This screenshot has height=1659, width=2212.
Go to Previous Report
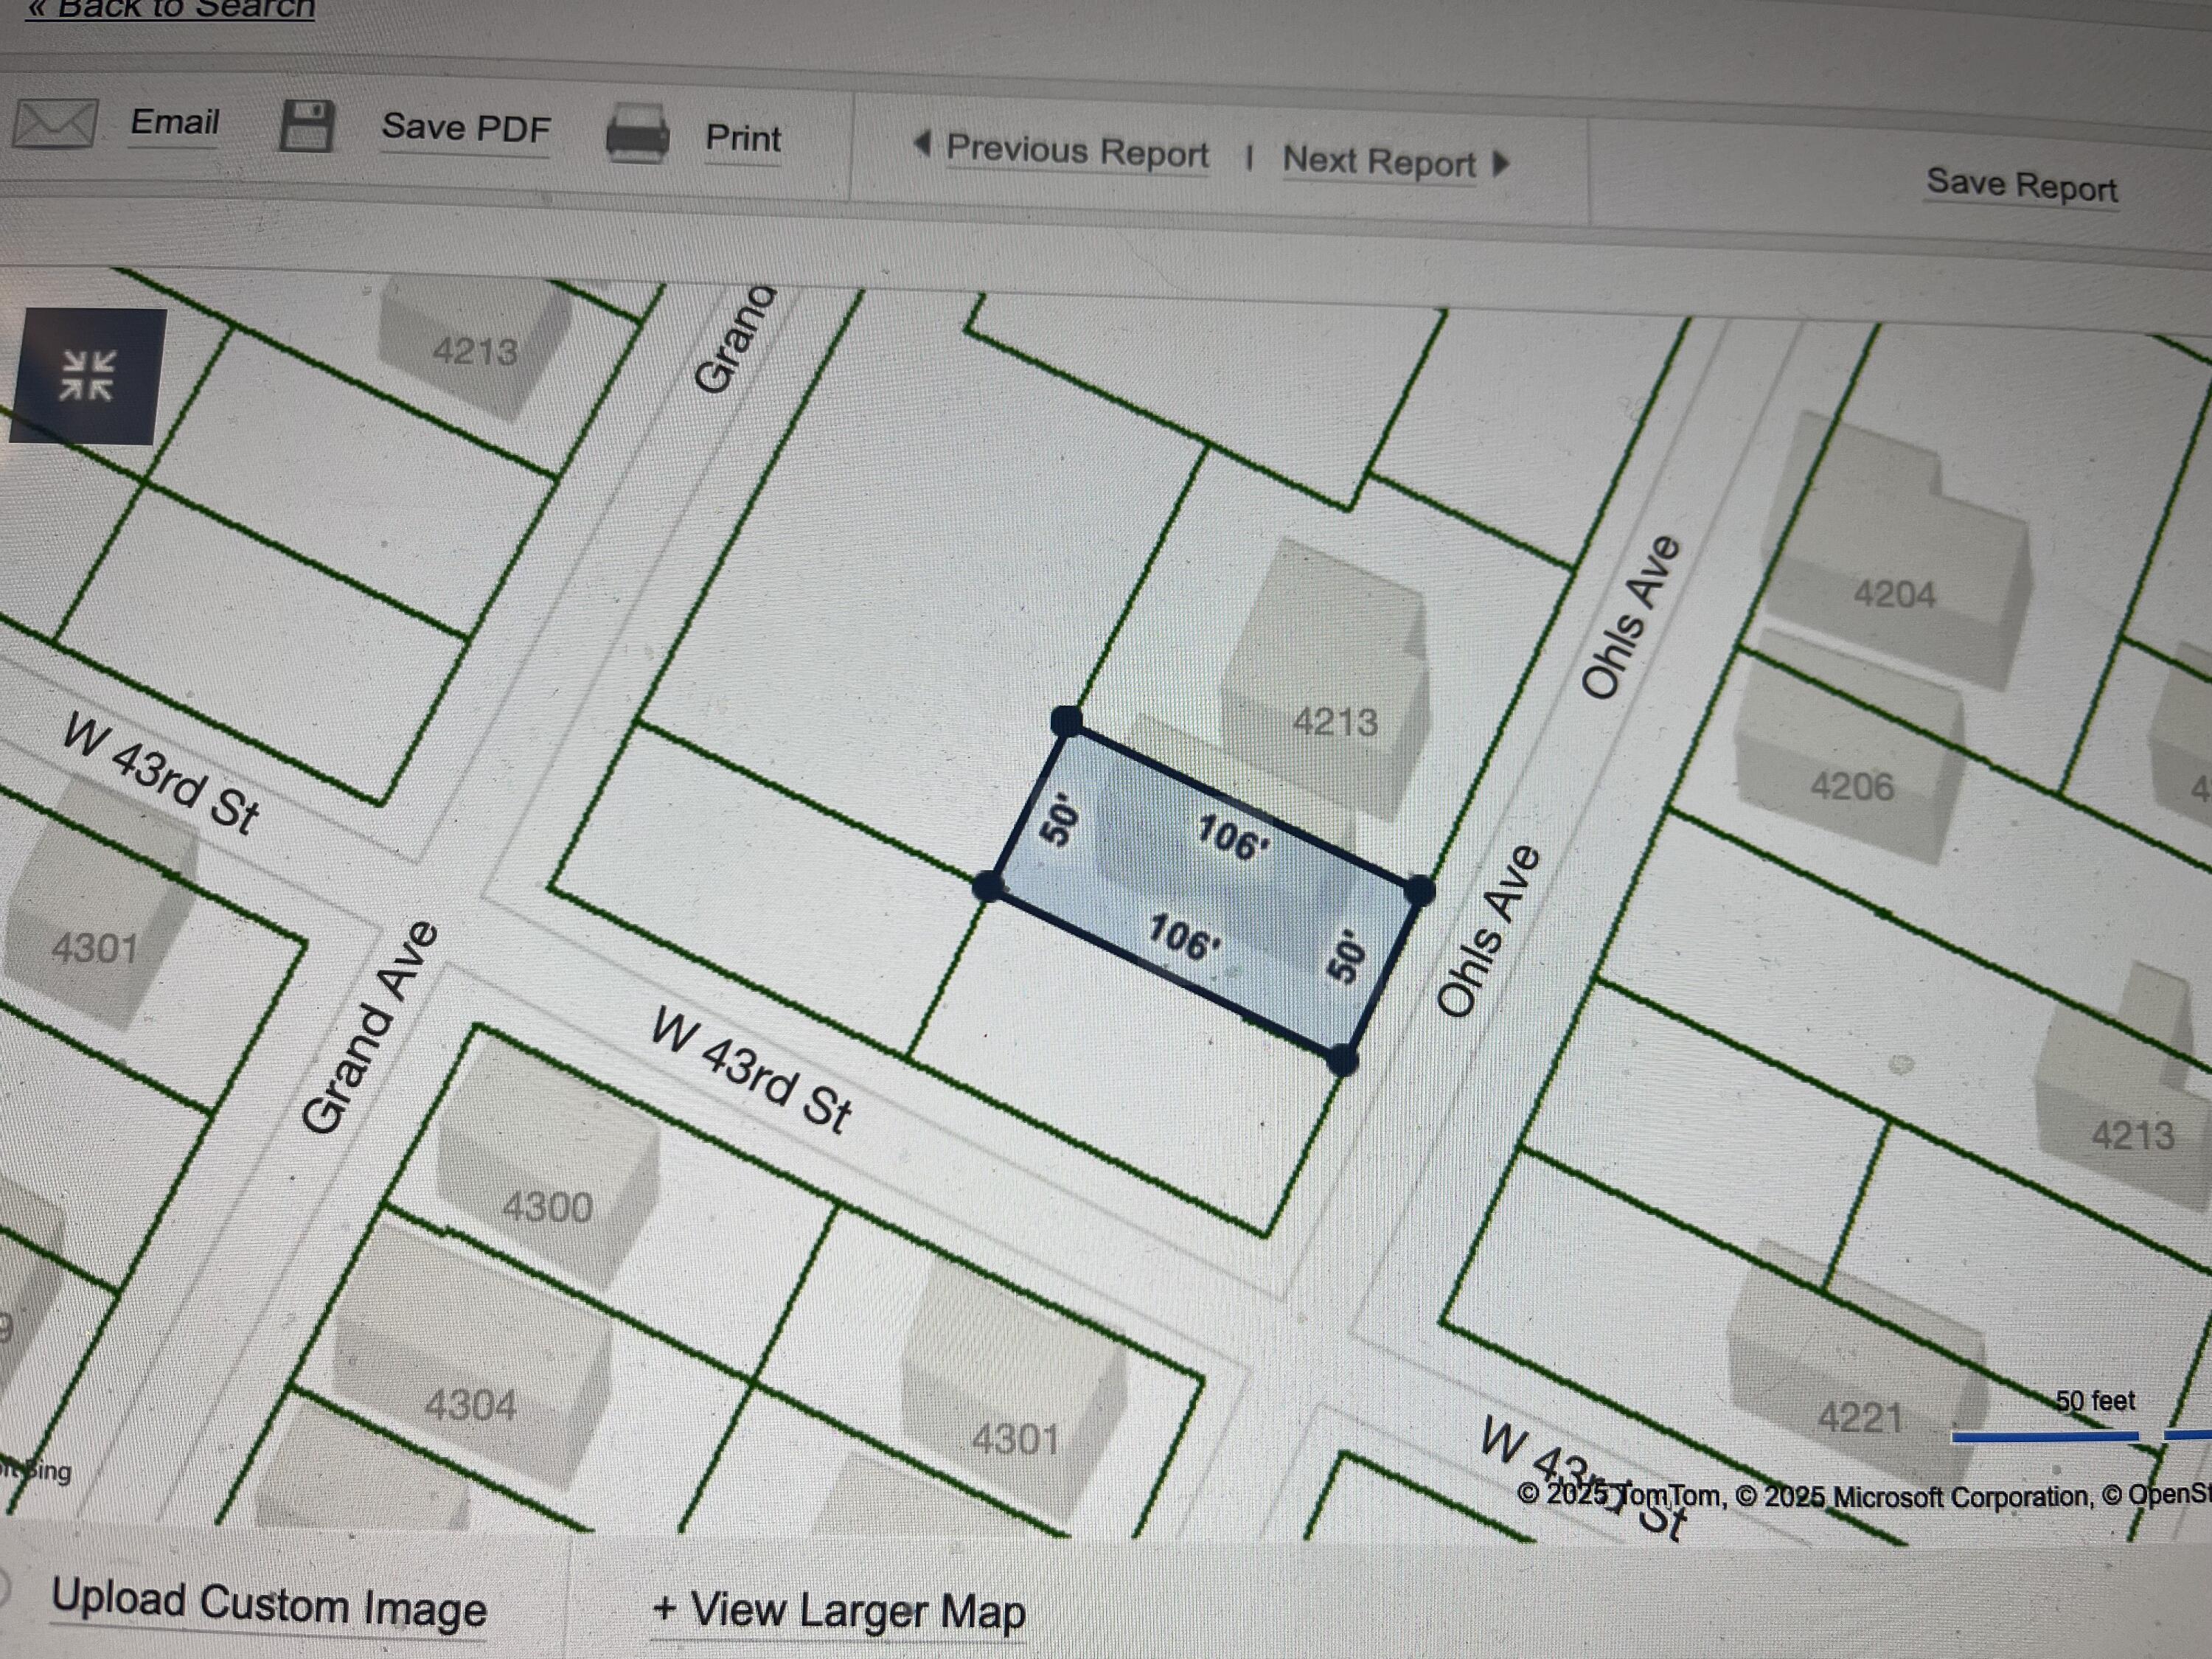[x=1077, y=151]
